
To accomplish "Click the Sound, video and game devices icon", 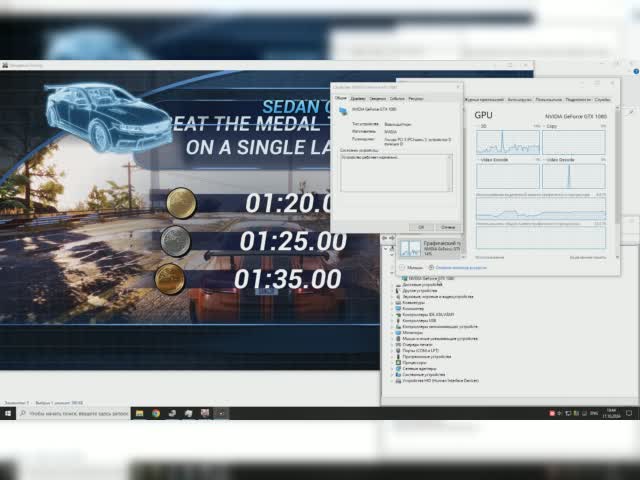I will [398, 297].
